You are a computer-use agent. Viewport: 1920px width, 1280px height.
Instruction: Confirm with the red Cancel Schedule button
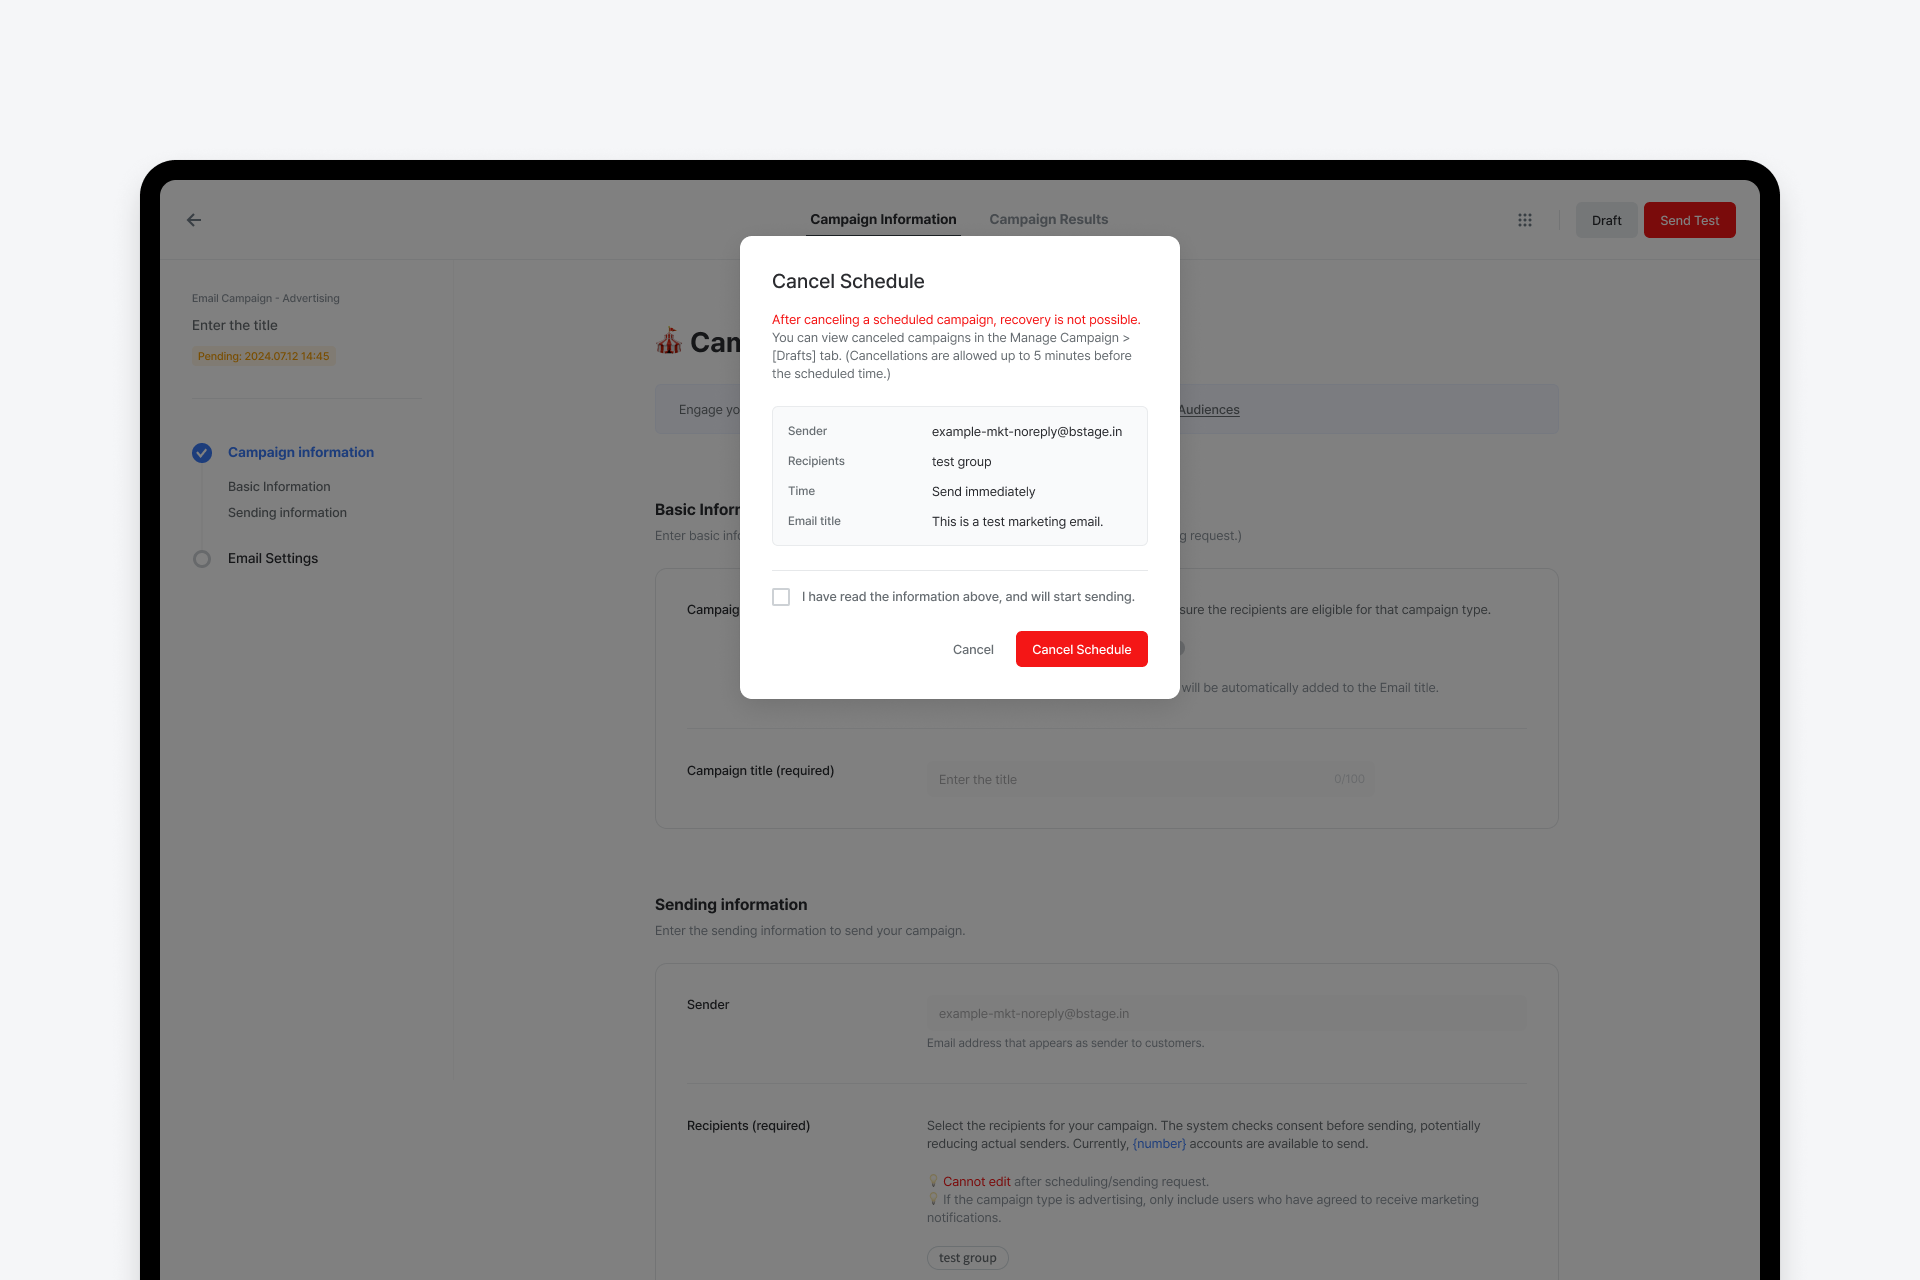click(1081, 649)
